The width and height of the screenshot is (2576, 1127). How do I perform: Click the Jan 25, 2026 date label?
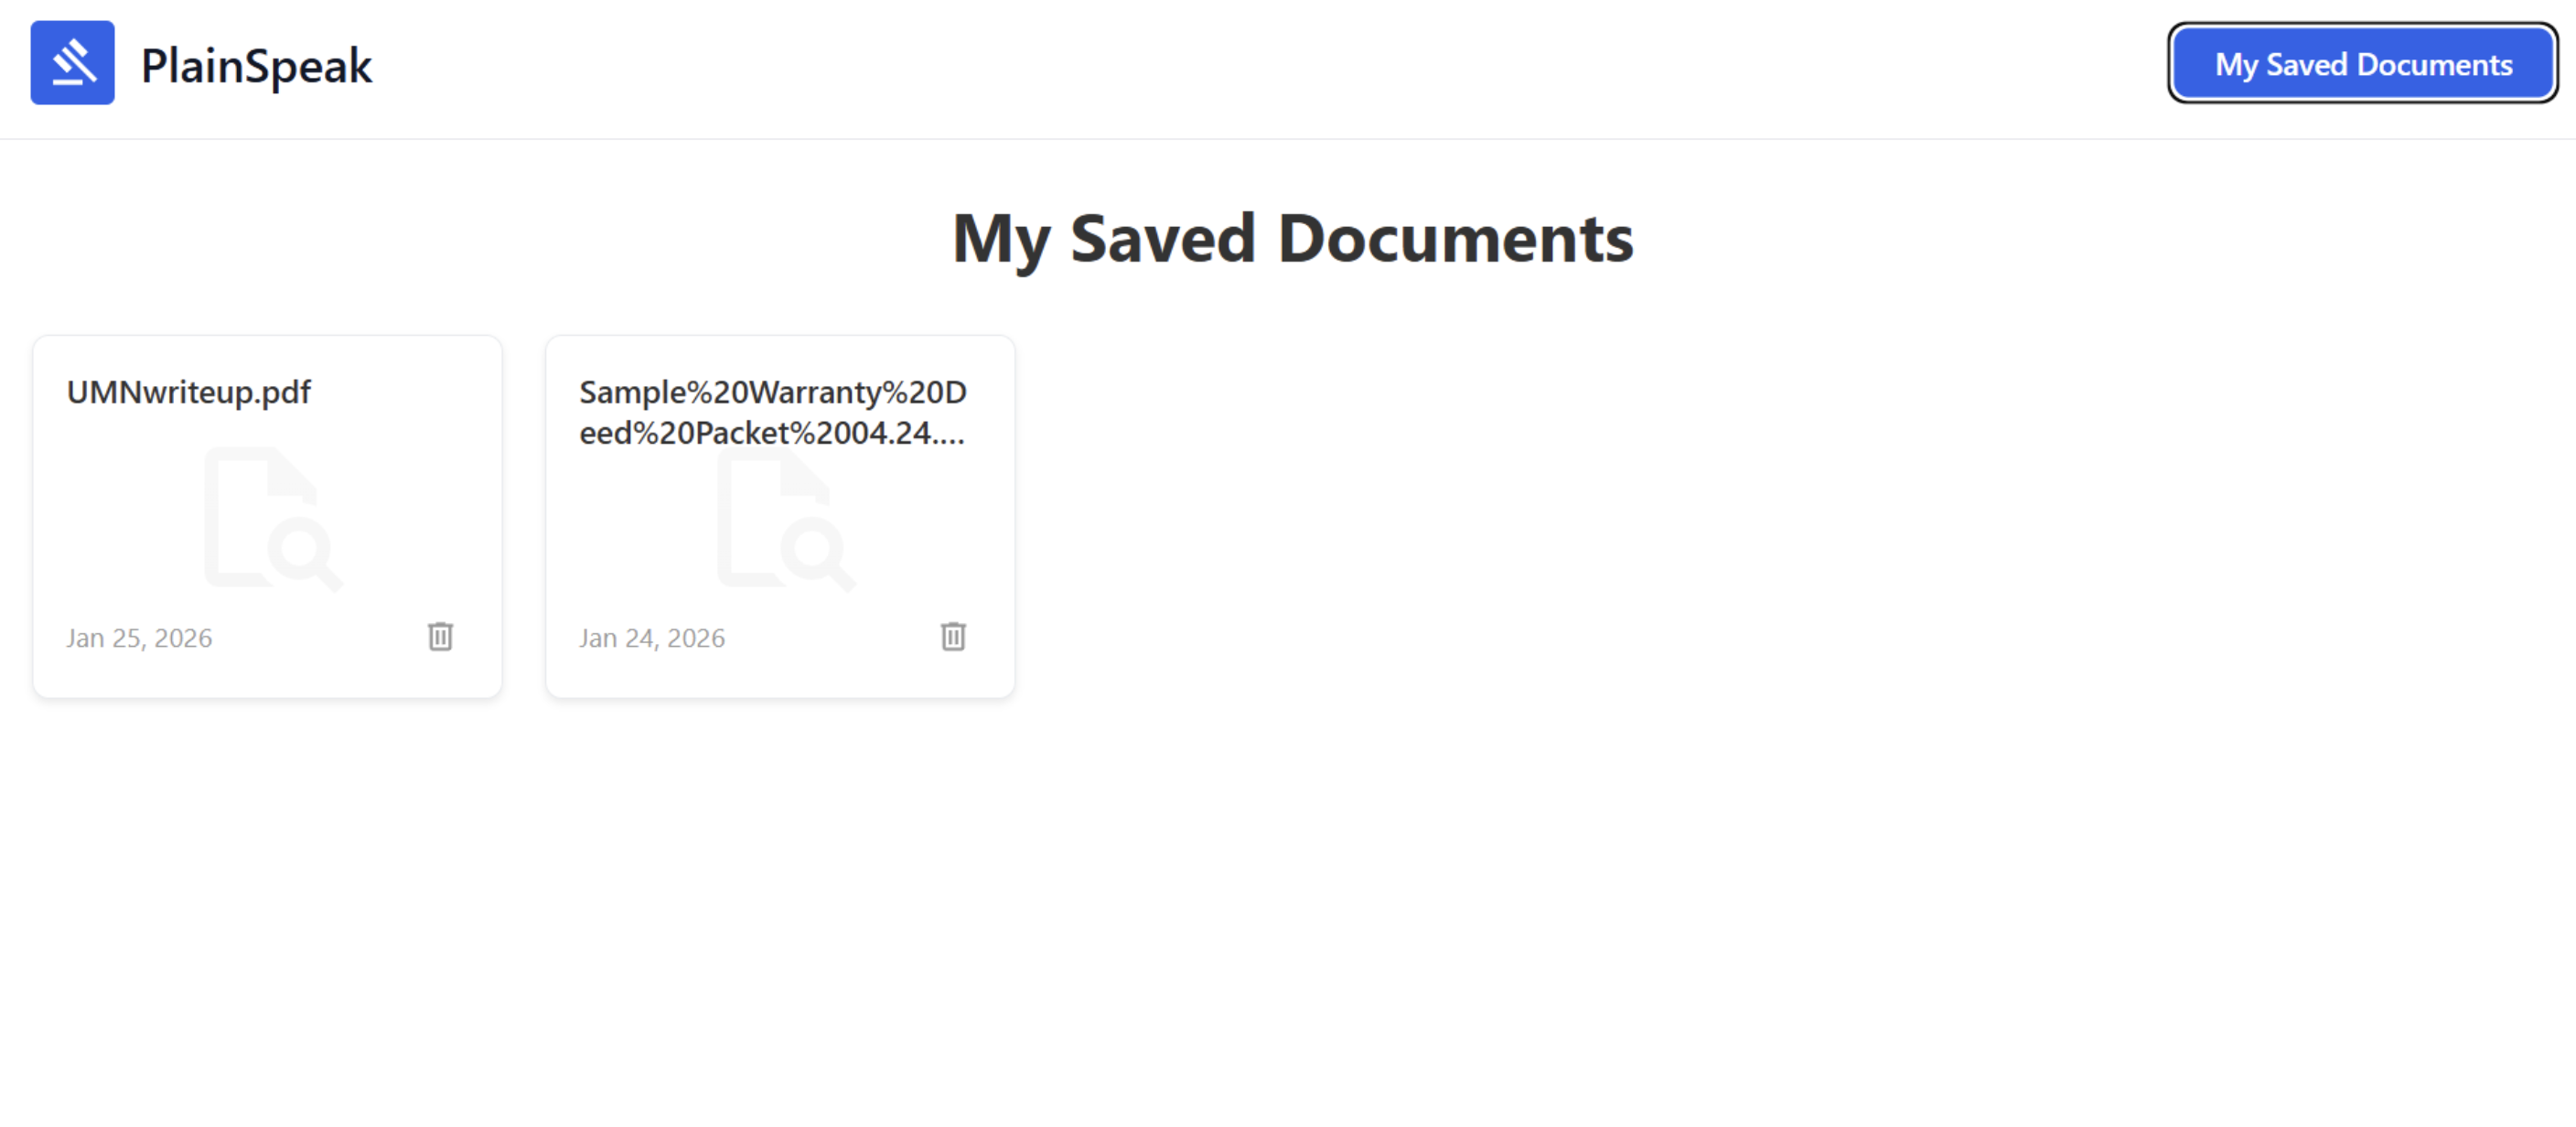click(x=139, y=638)
